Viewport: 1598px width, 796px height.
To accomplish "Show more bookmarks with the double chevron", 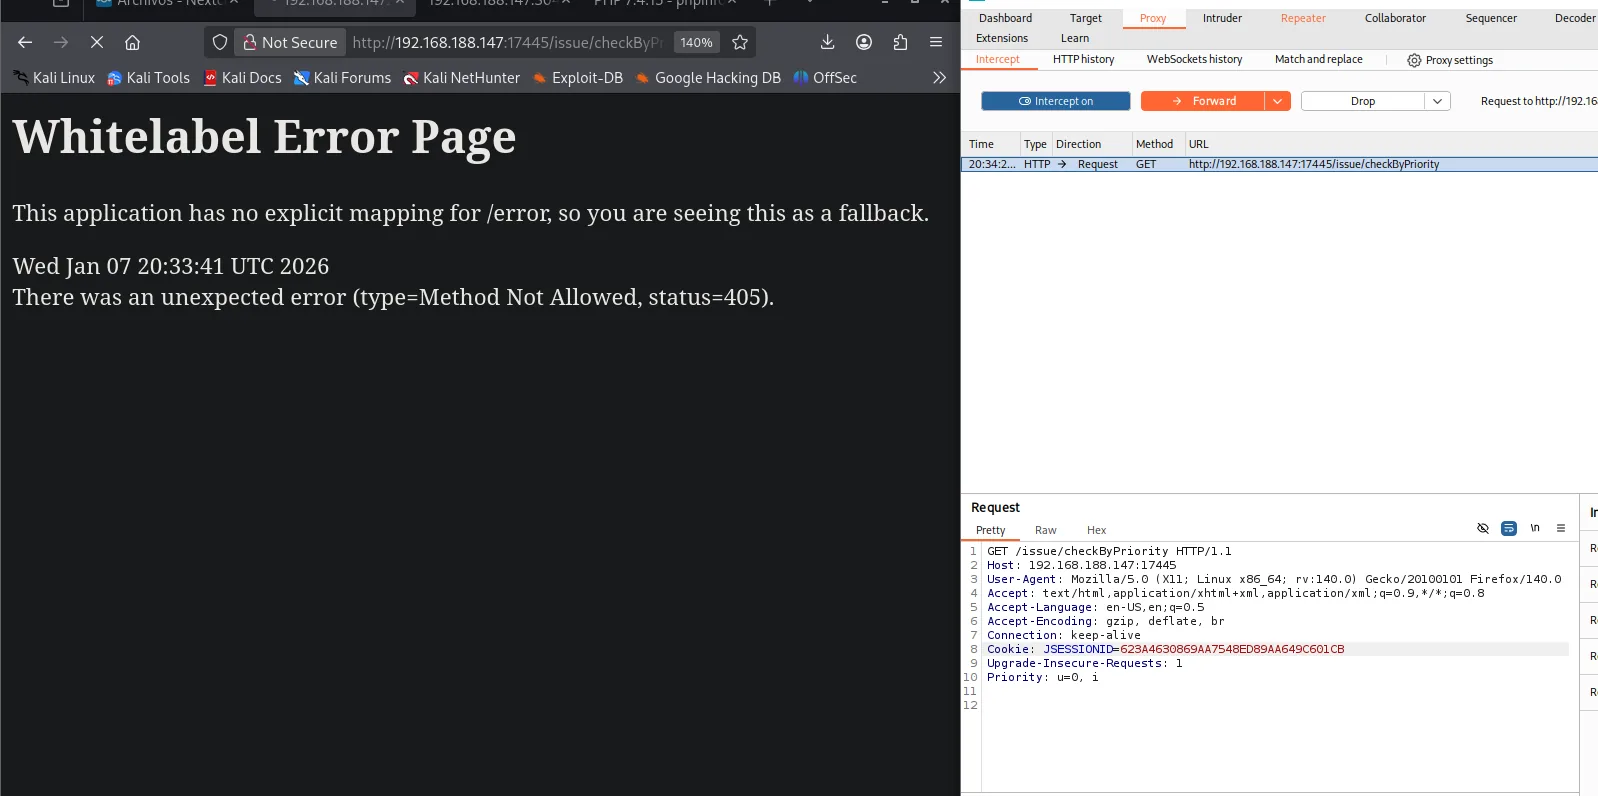I will click(939, 77).
